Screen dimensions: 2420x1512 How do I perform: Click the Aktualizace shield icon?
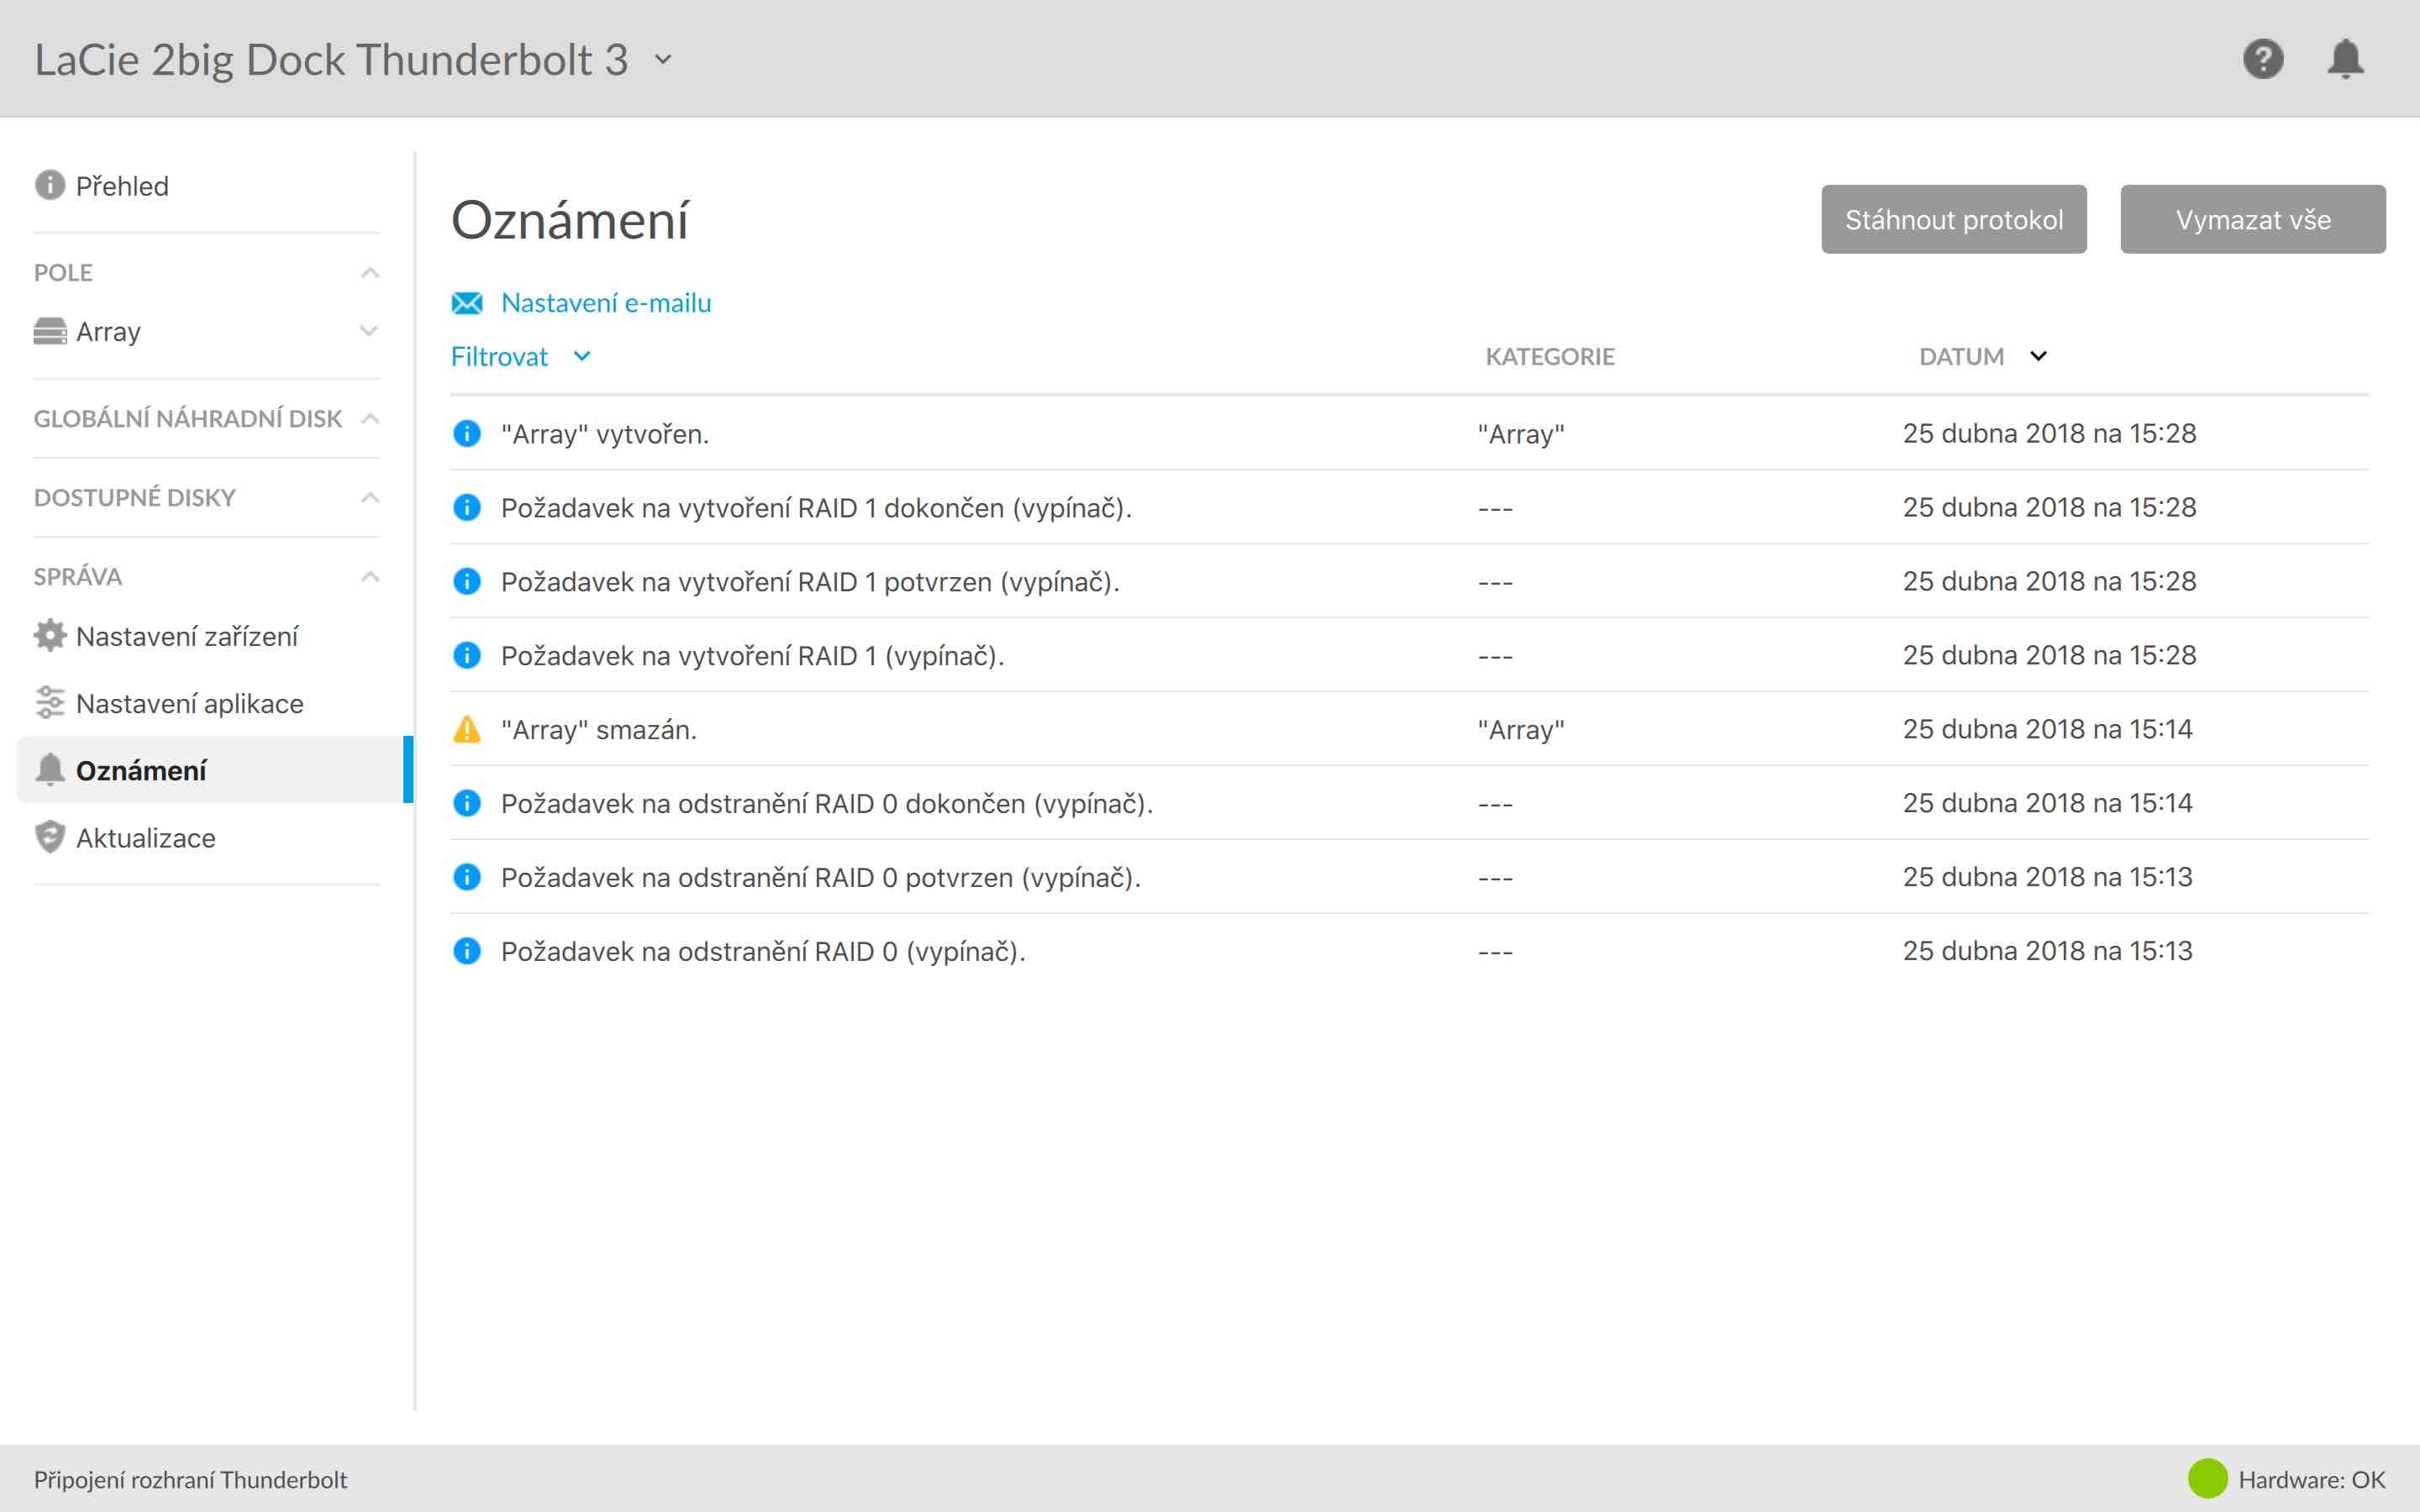pos(49,837)
